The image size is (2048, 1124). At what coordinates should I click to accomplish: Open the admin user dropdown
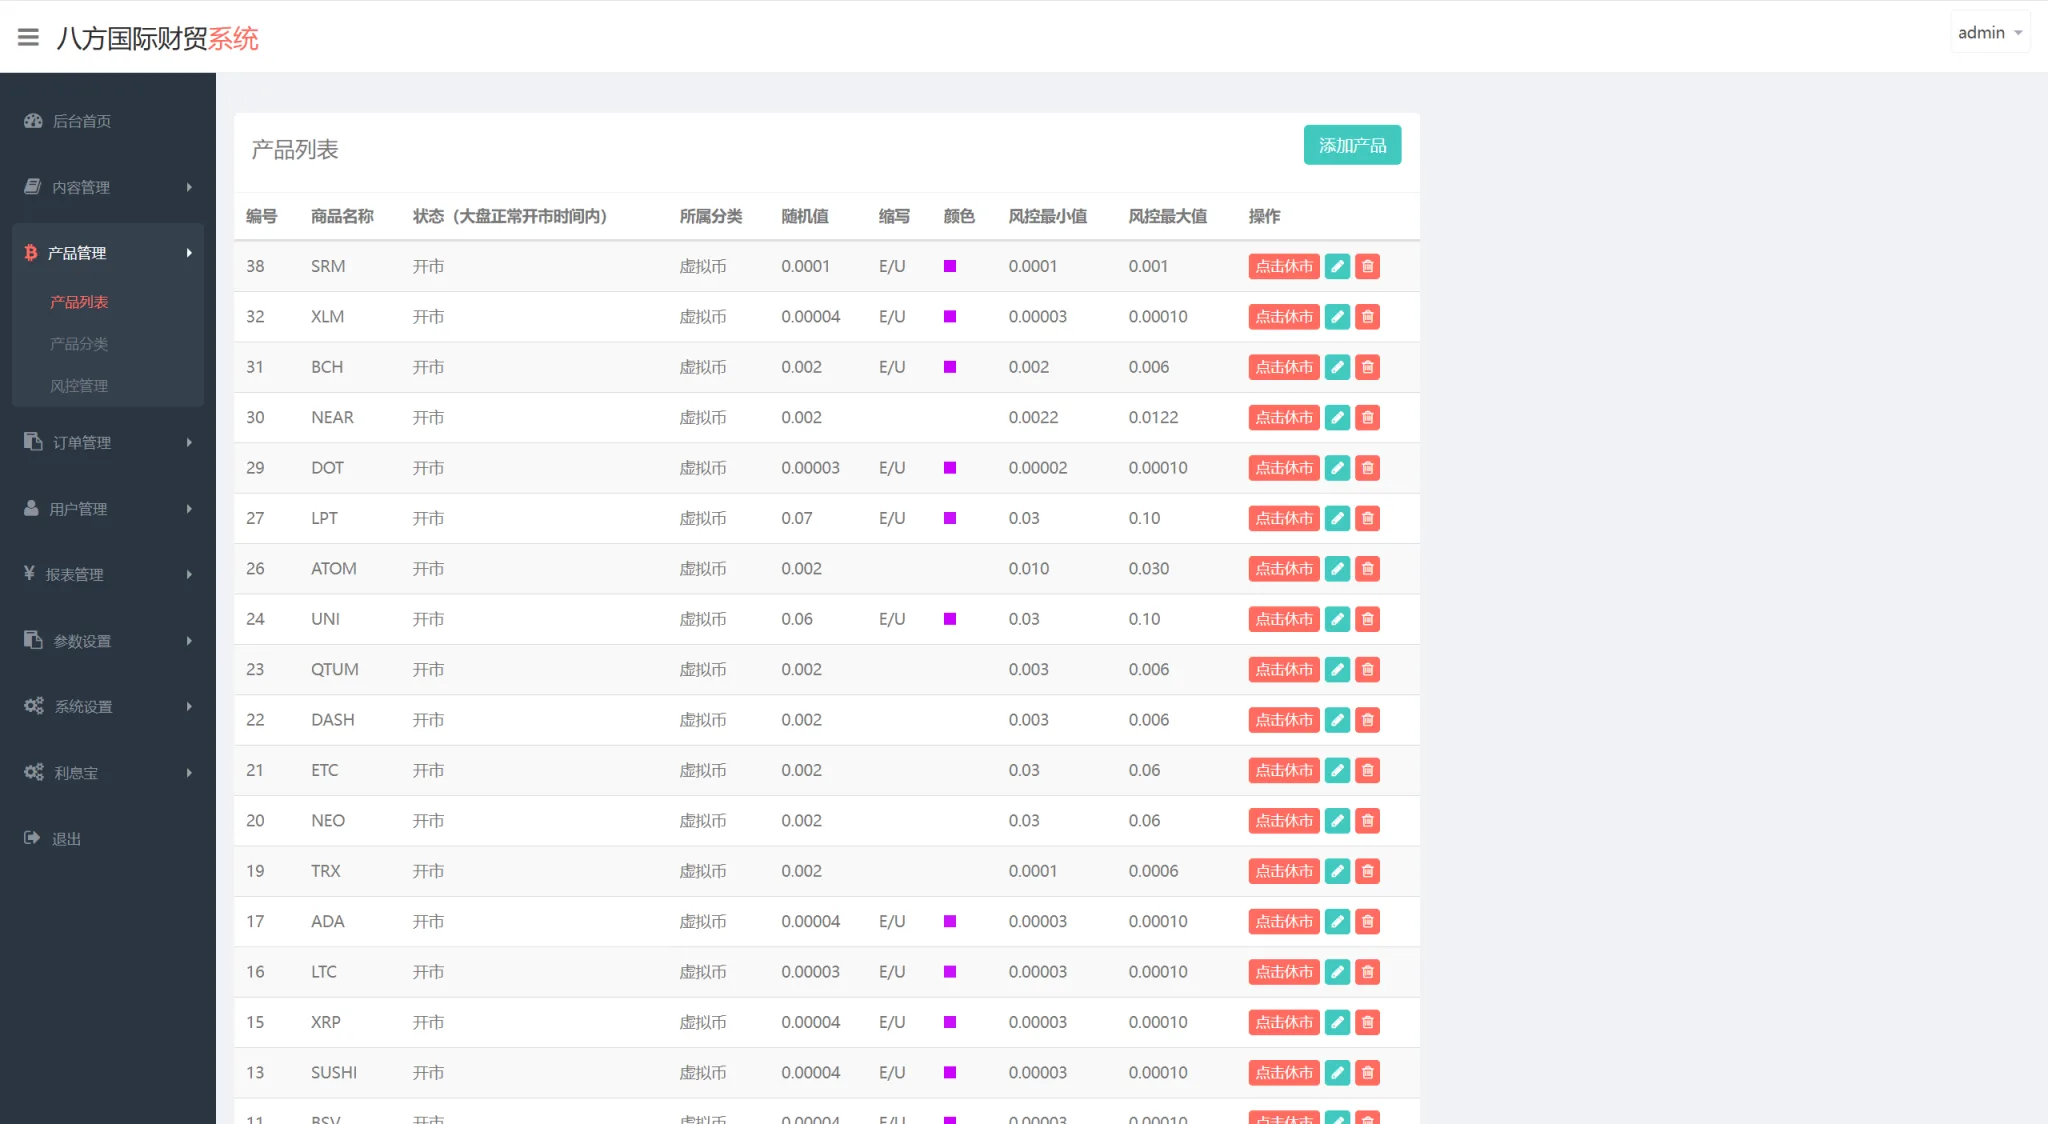pos(1989,33)
